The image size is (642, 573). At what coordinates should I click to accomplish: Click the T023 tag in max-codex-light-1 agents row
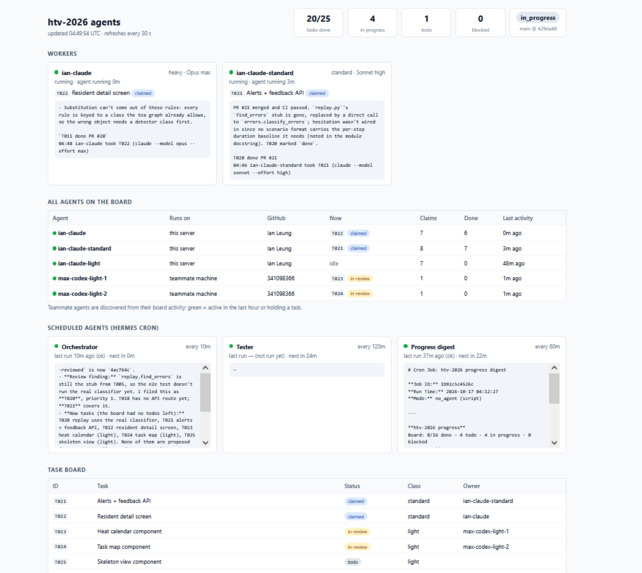pos(337,279)
